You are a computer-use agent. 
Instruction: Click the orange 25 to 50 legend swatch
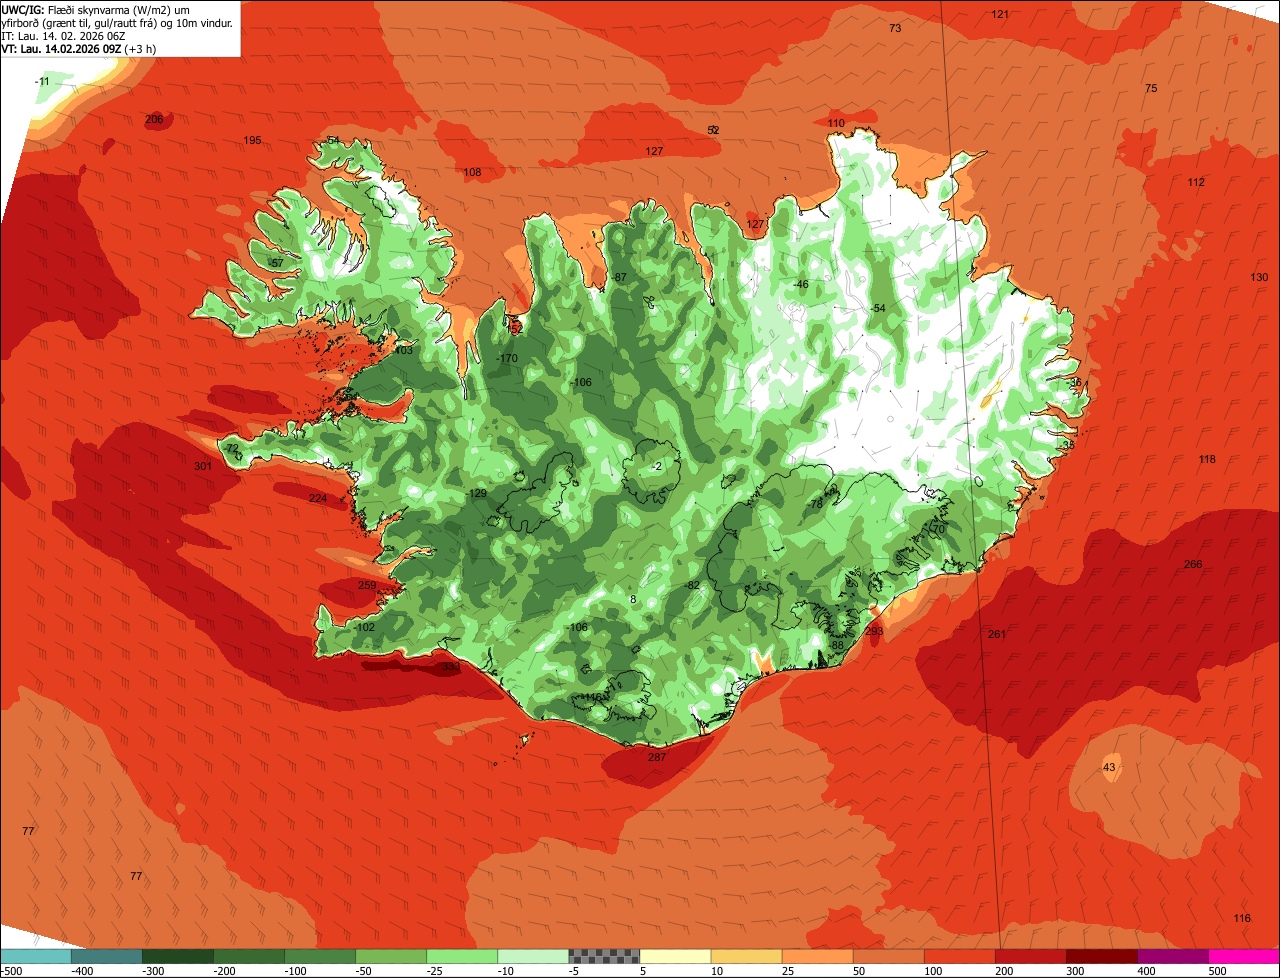point(817,956)
